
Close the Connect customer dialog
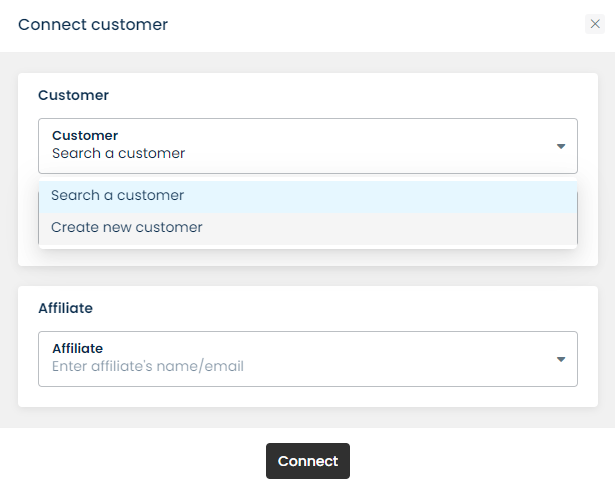coord(595,24)
